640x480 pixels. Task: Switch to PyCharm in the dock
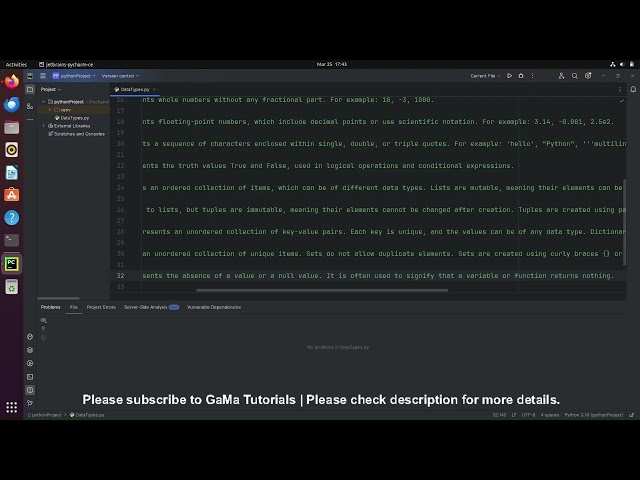(x=11, y=264)
